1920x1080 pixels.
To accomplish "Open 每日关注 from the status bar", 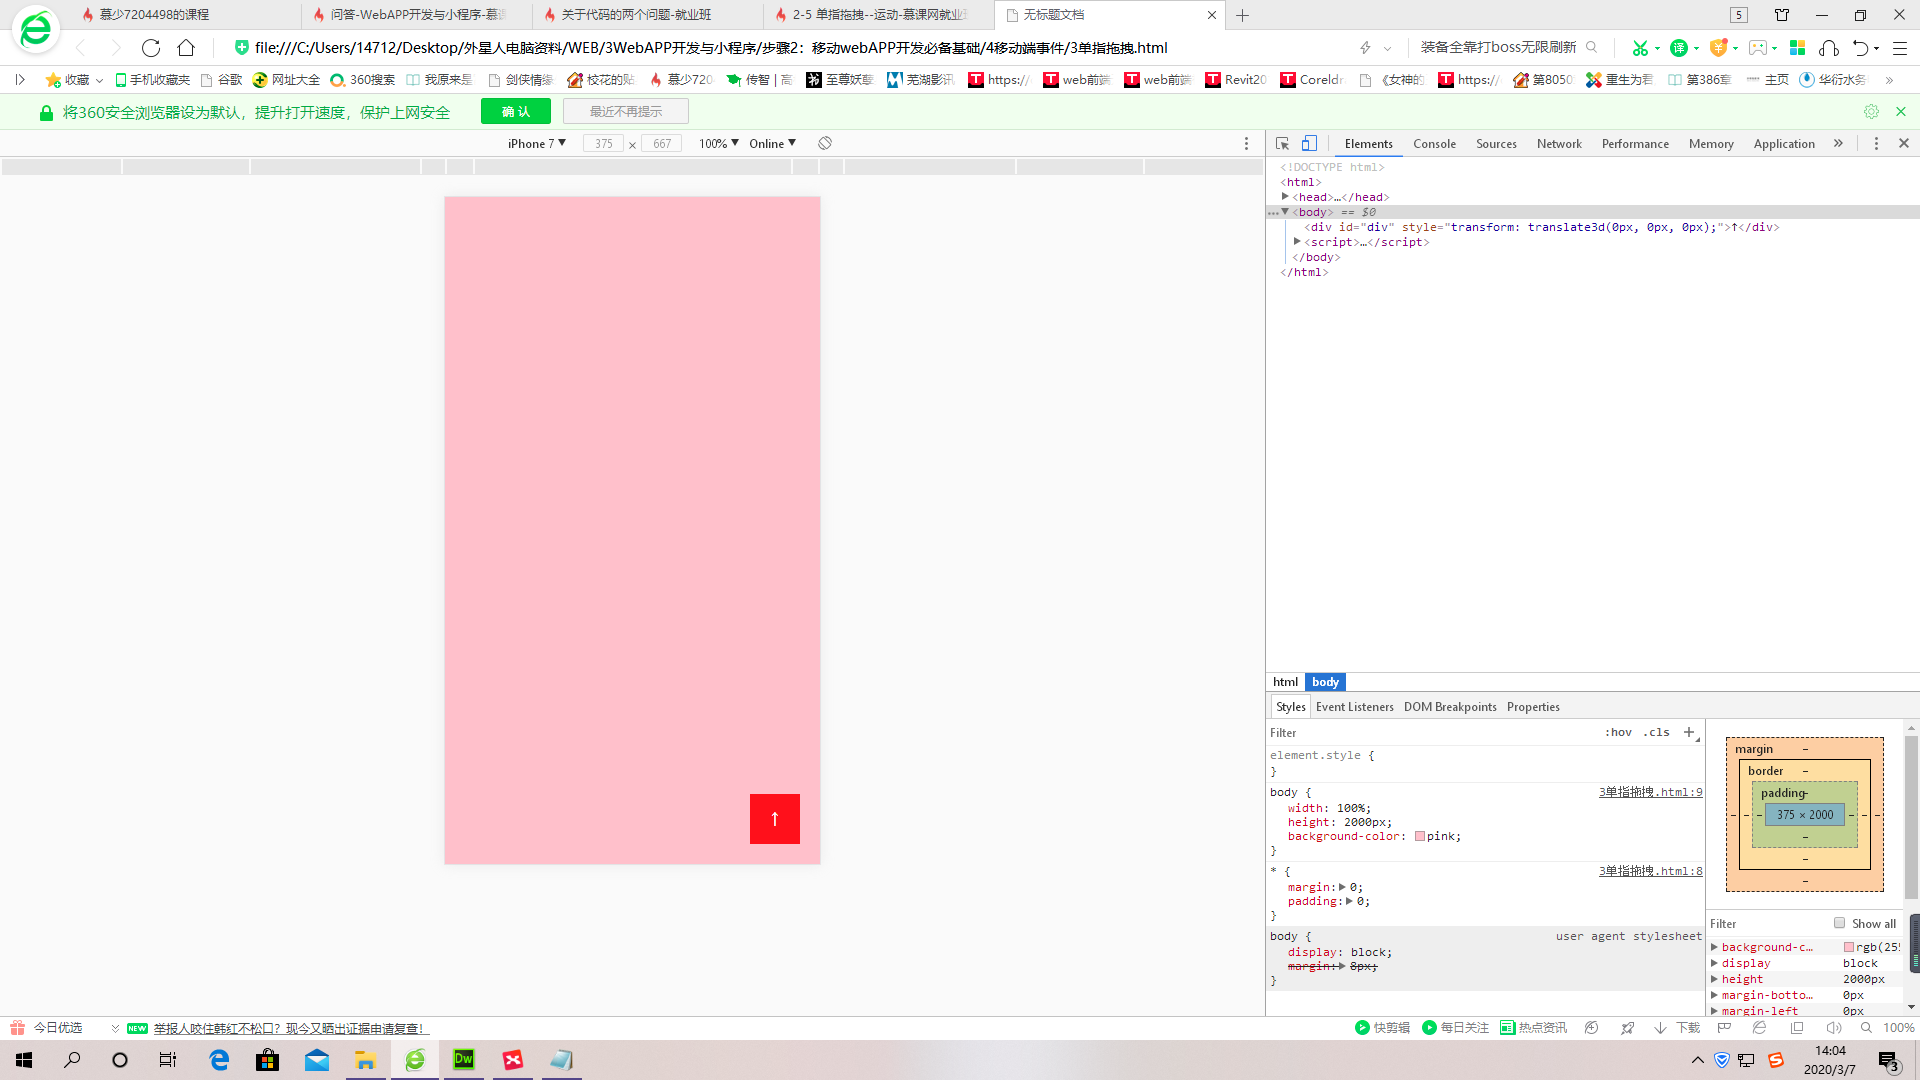I will point(1455,1028).
